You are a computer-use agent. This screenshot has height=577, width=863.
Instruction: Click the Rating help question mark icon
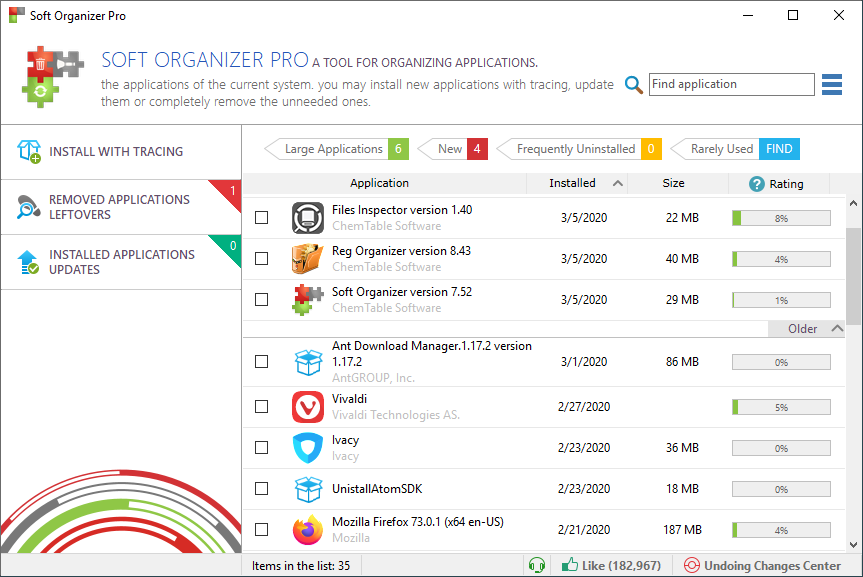point(757,184)
